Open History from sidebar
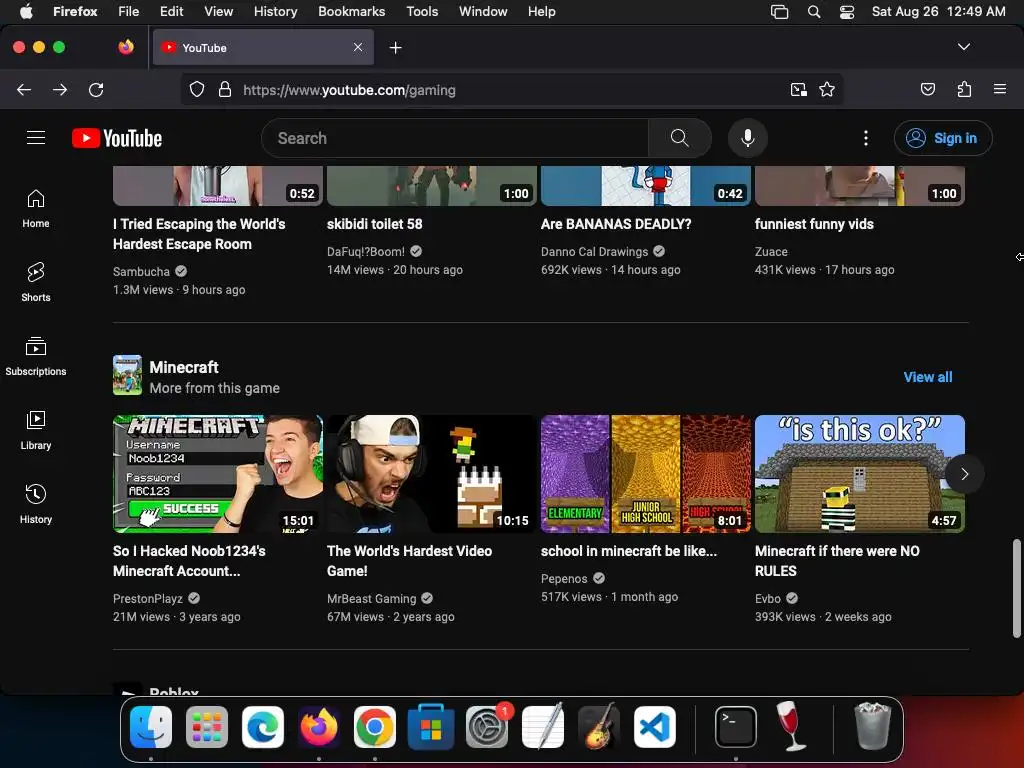 point(36,504)
